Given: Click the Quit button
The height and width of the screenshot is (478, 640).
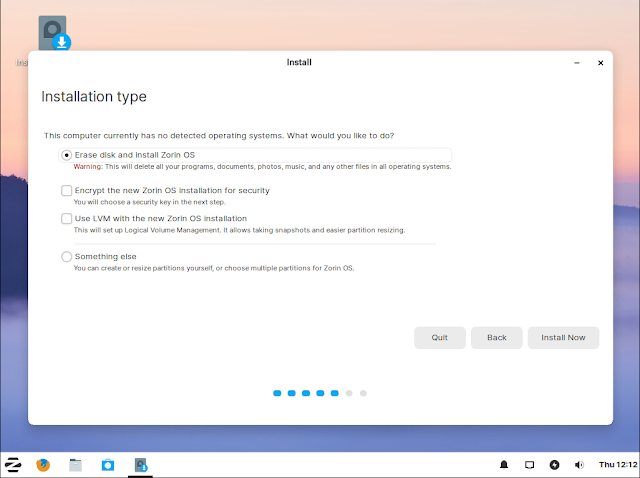Looking at the screenshot, I should (x=440, y=338).
